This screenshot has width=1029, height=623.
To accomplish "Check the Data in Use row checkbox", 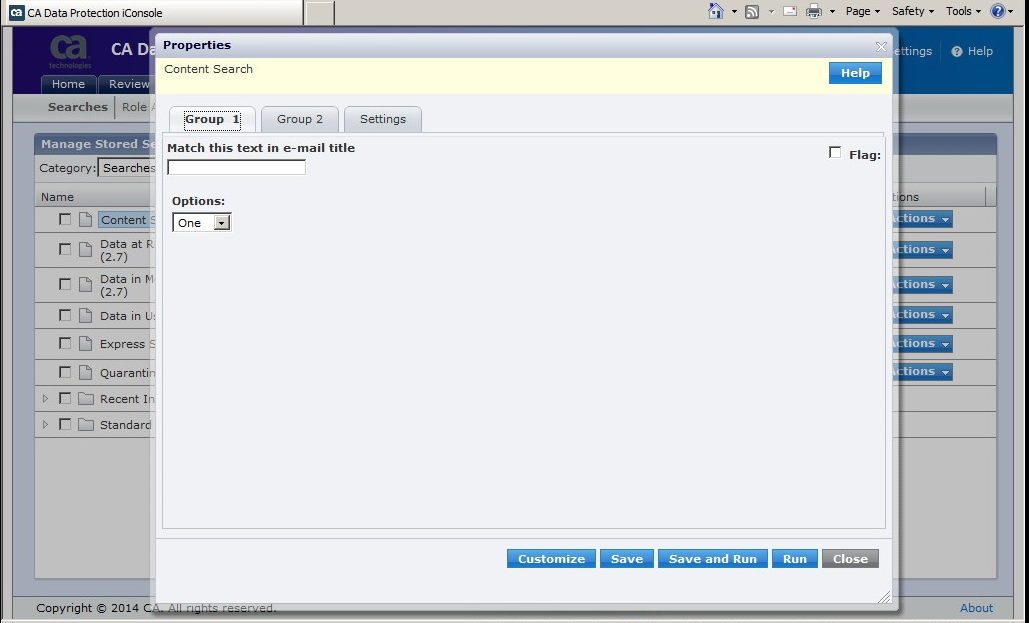I will point(65,315).
